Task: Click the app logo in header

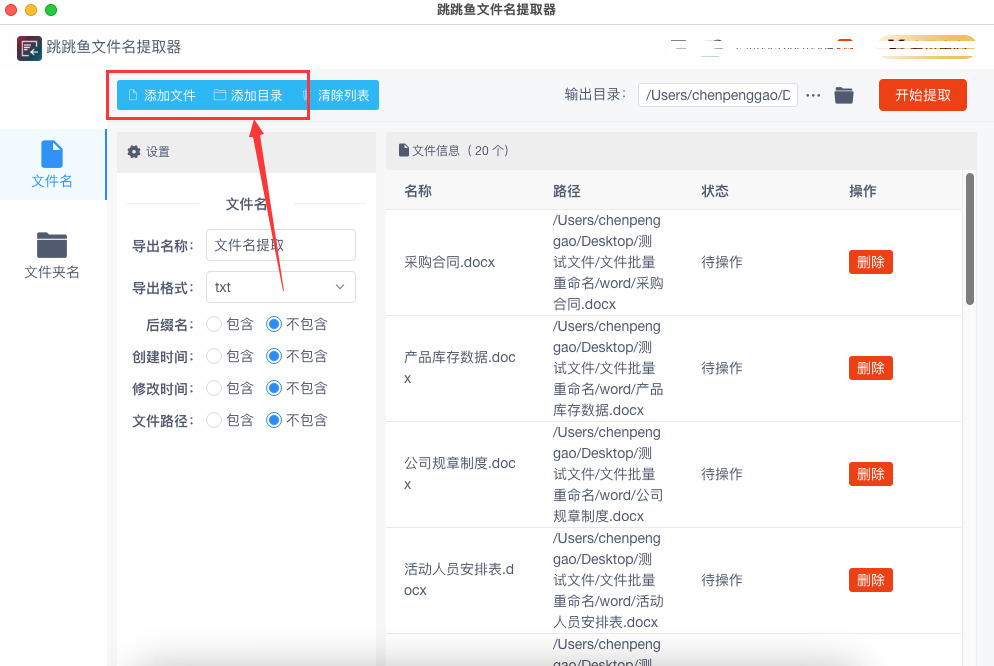Action: (x=29, y=47)
